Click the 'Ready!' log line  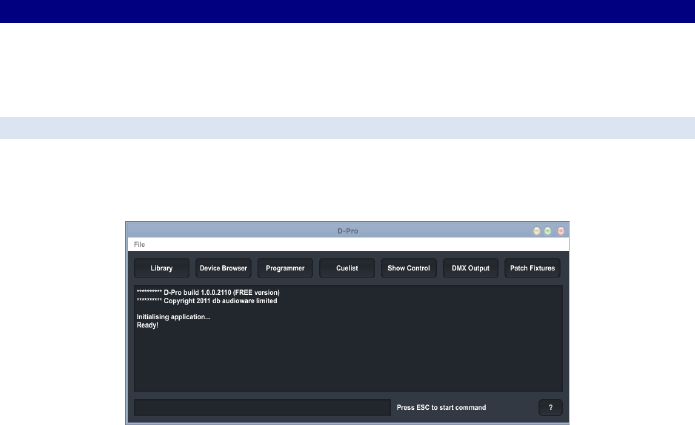pos(147,325)
